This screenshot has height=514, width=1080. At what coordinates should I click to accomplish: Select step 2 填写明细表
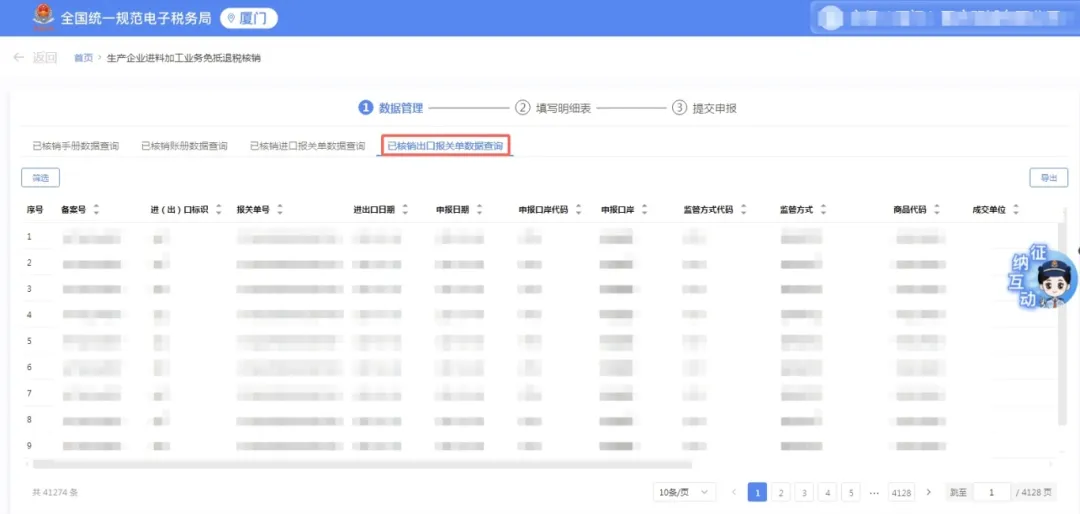554,108
